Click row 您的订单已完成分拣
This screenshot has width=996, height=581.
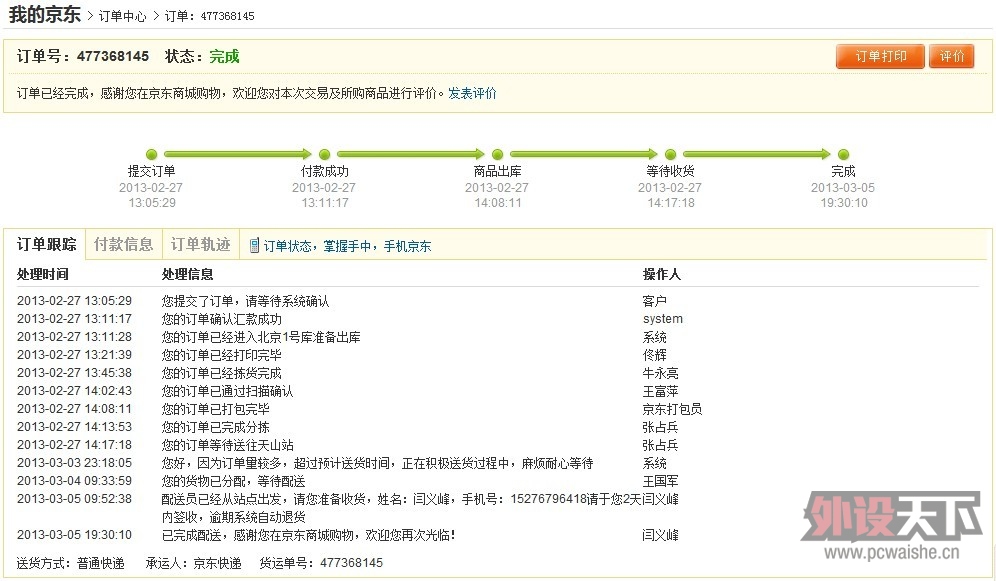497,427
